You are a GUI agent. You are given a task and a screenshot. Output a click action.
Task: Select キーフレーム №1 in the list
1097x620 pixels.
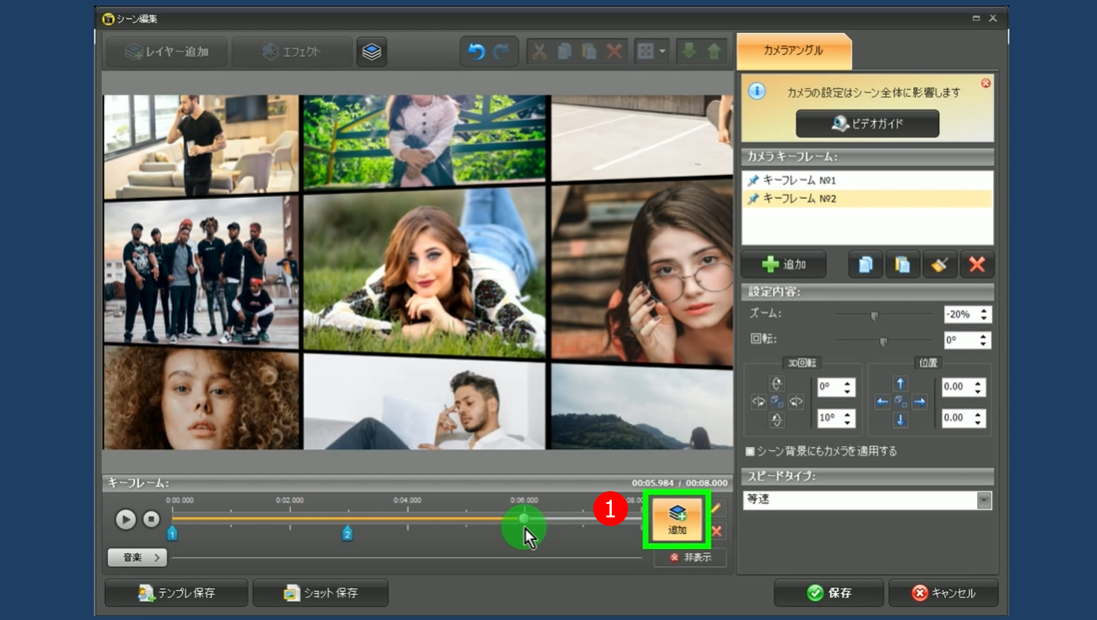click(799, 181)
